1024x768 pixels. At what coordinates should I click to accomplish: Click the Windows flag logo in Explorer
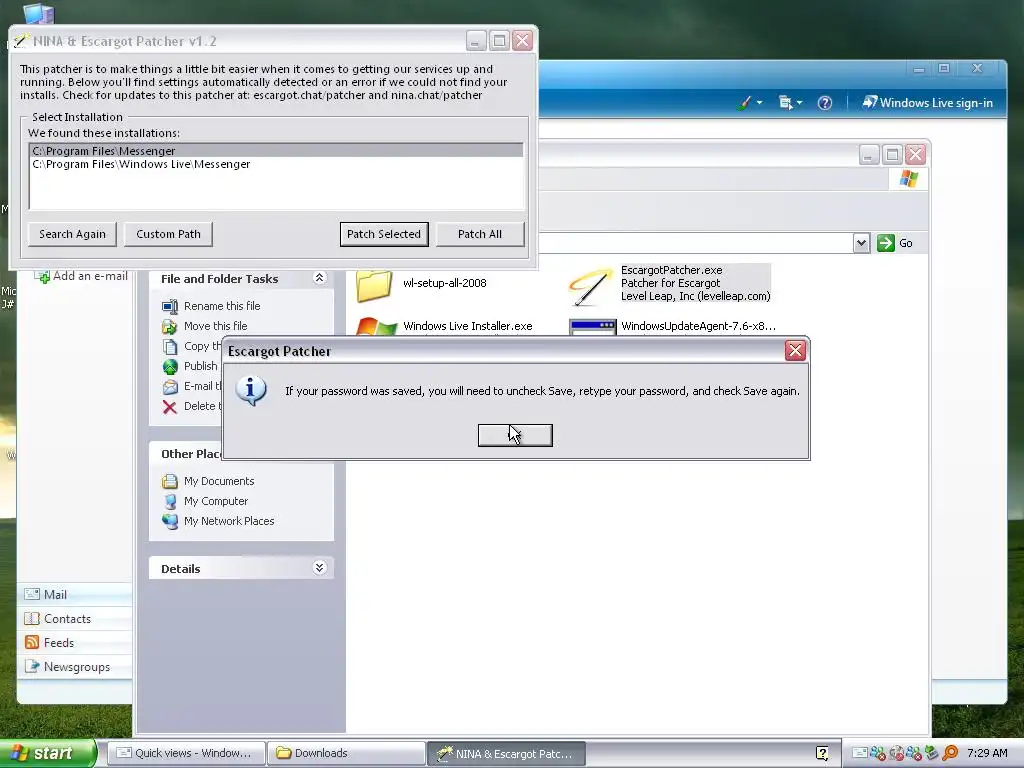click(908, 178)
